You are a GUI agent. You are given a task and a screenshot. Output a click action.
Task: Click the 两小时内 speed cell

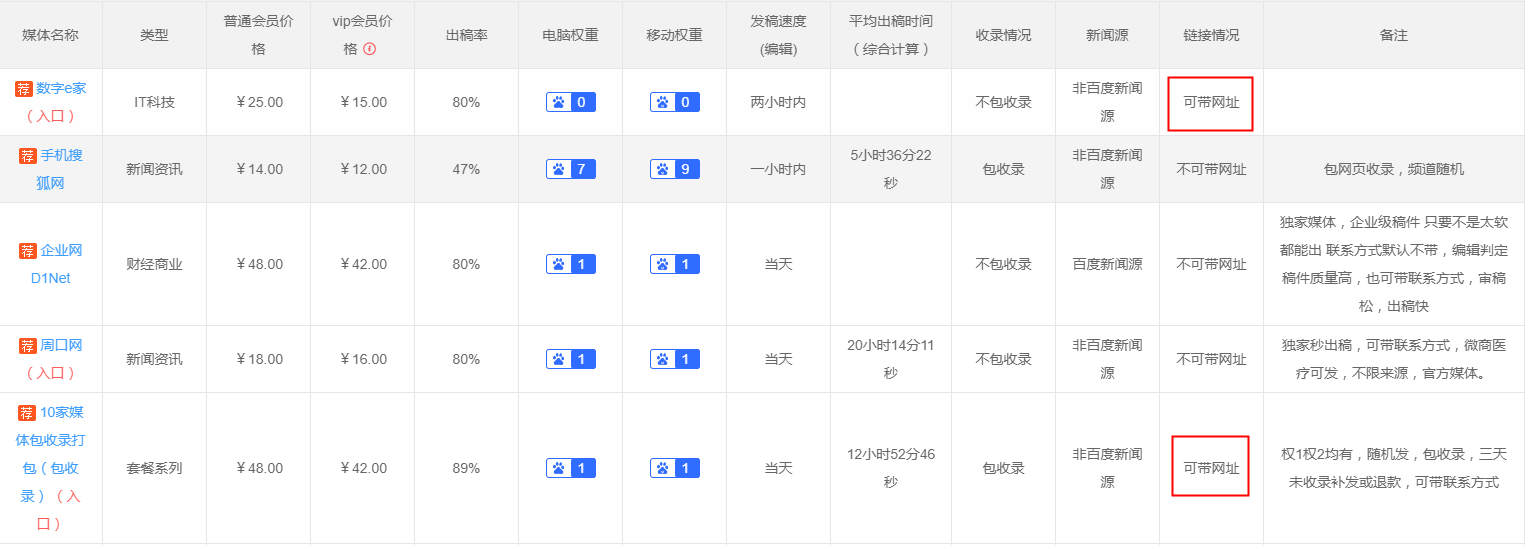point(778,102)
